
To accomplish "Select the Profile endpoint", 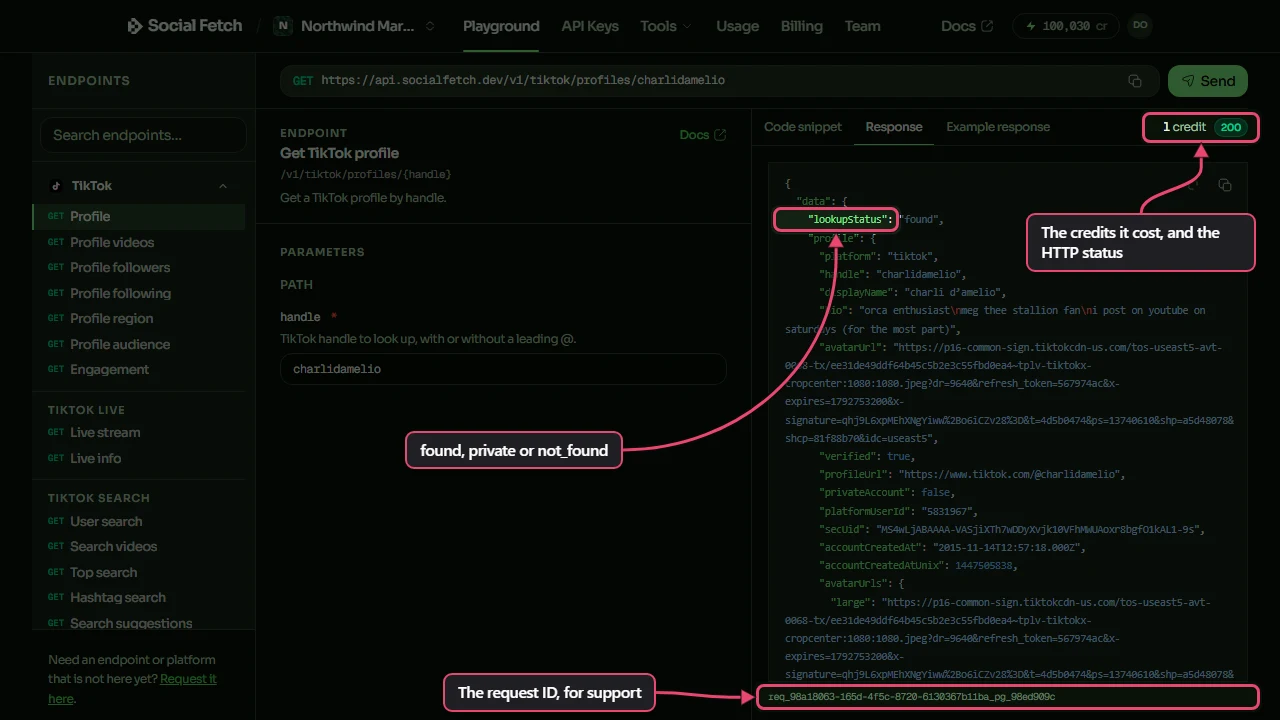I will coord(139,216).
